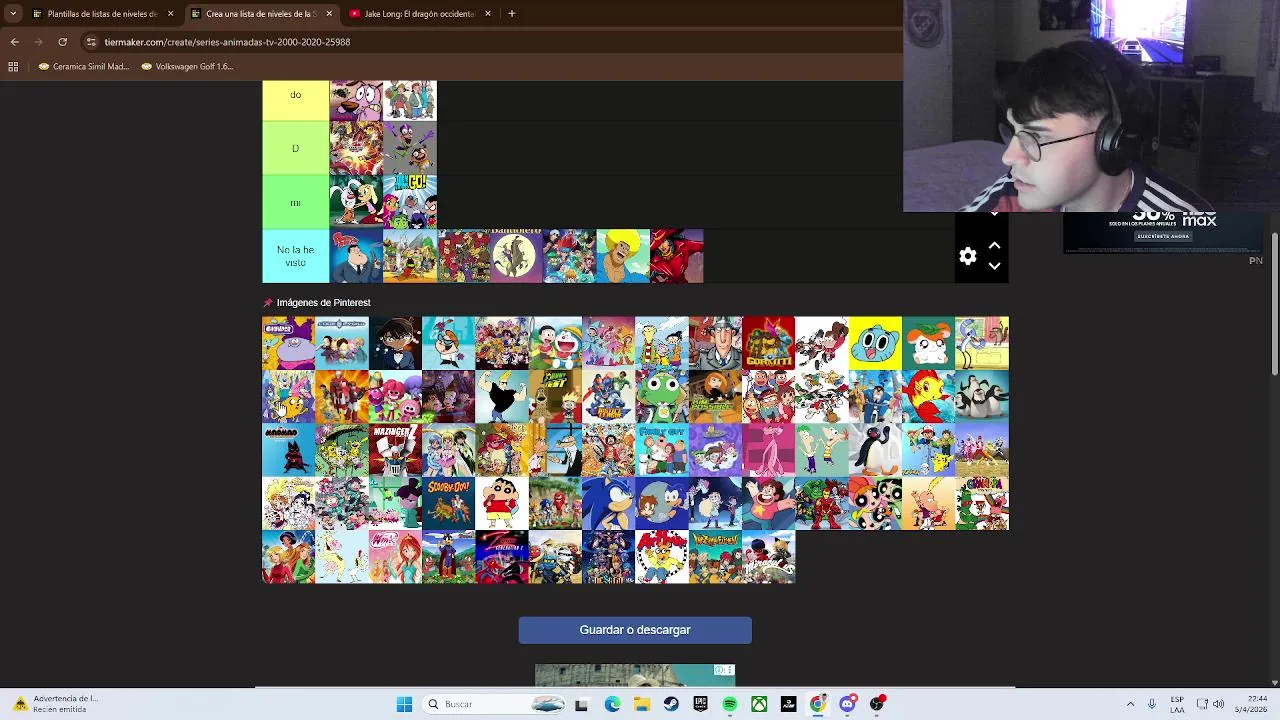Click the page vertical scrollbar
This screenshot has height=720, width=1280.
point(1274,305)
